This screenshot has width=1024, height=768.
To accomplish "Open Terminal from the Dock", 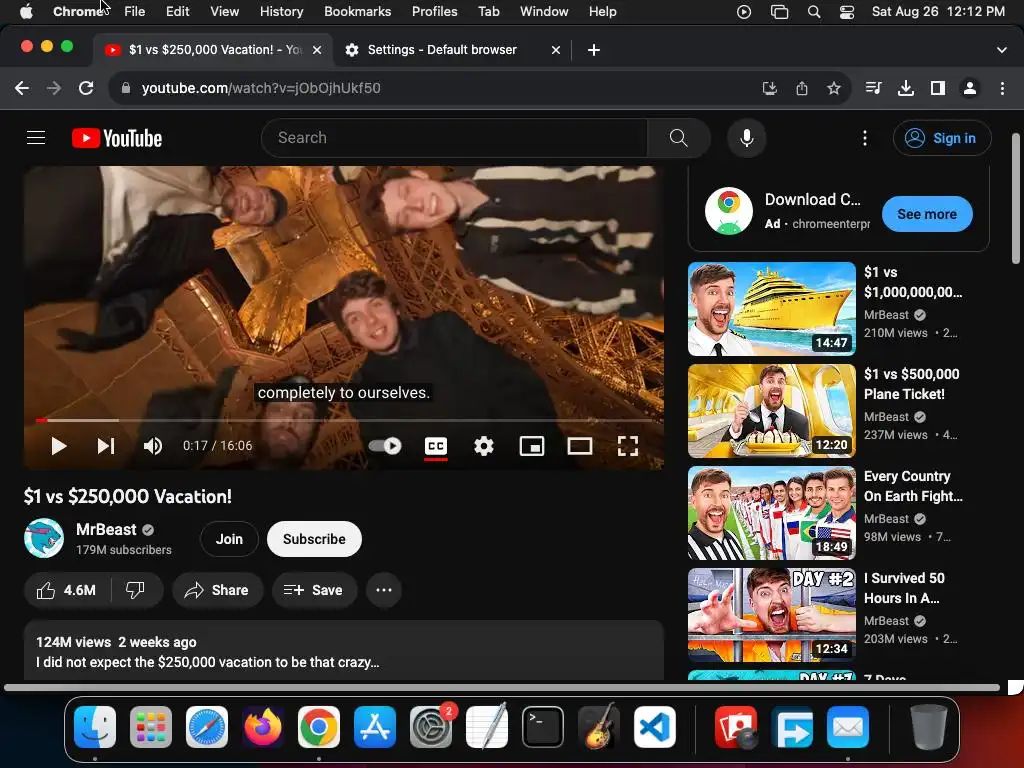I will click(x=542, y=727).
